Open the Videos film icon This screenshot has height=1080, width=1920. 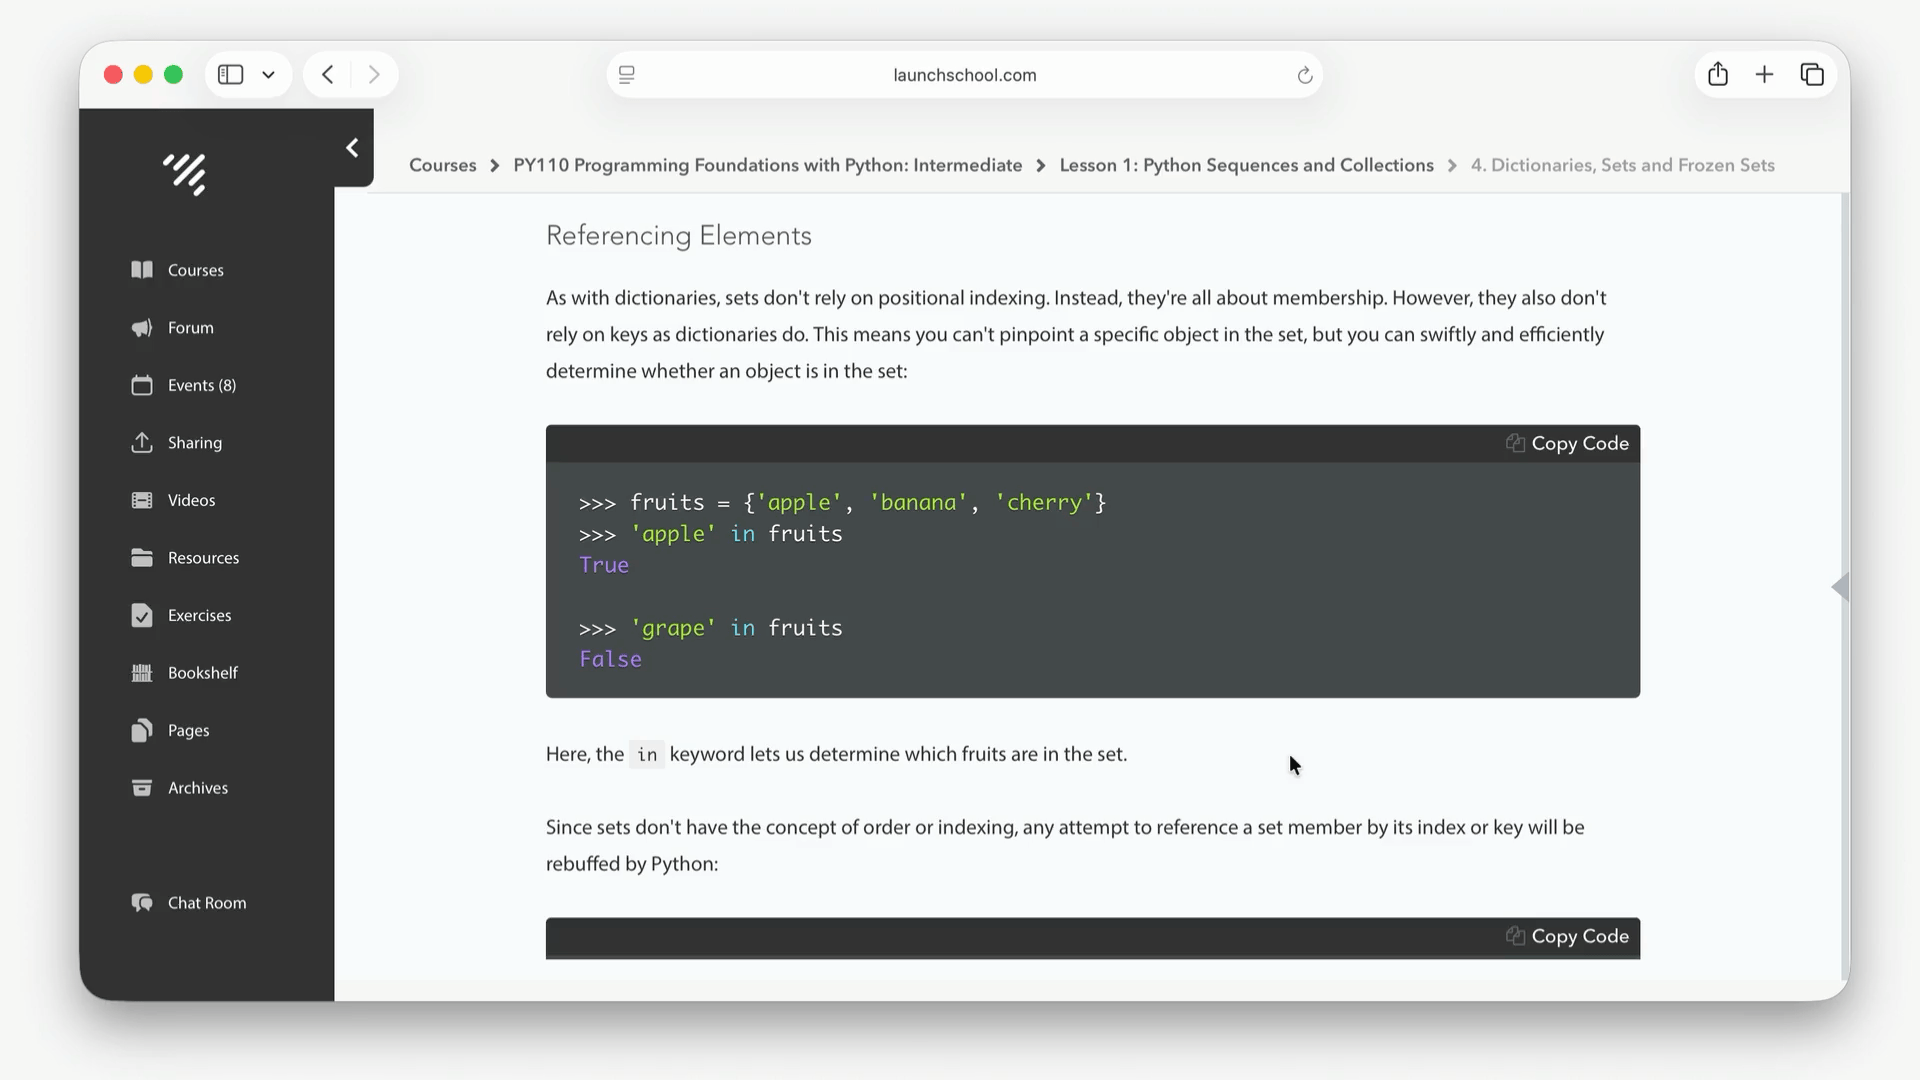142,500
